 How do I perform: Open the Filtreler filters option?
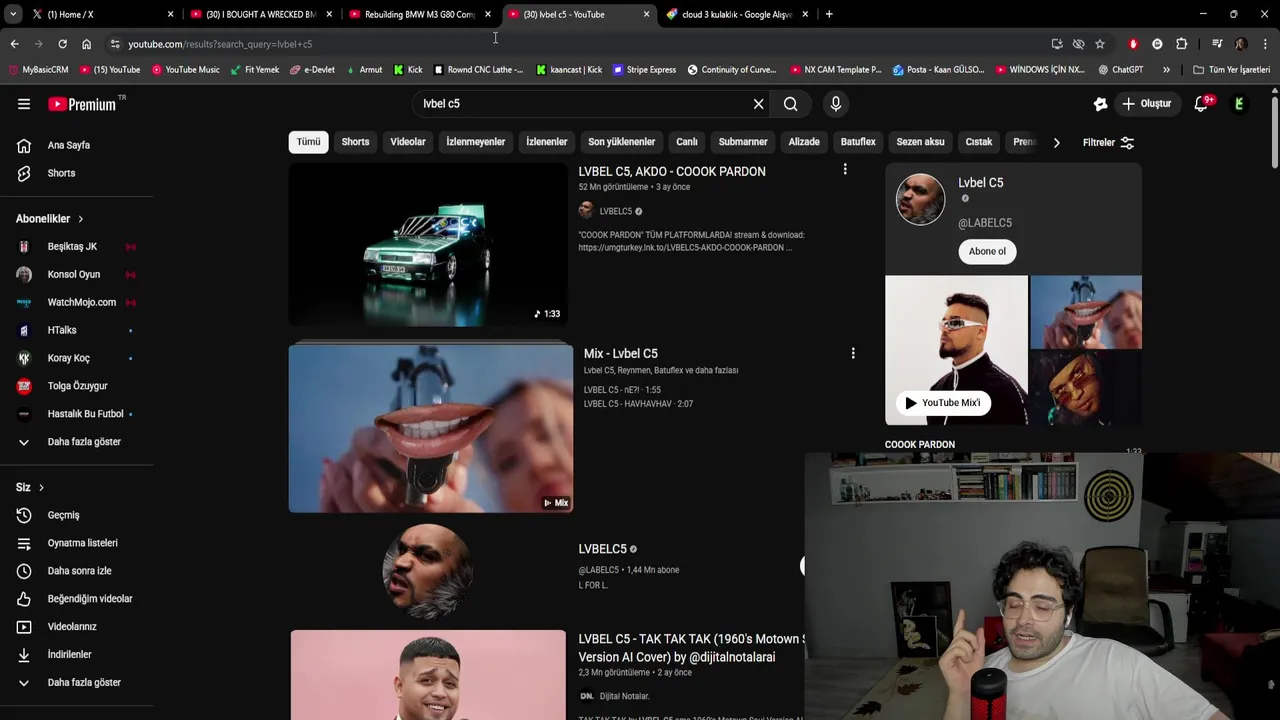[1108, 142]
